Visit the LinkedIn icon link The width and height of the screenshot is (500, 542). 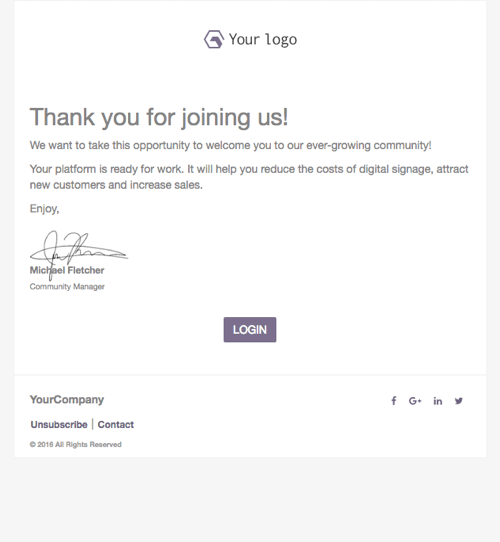click(437, 401)
